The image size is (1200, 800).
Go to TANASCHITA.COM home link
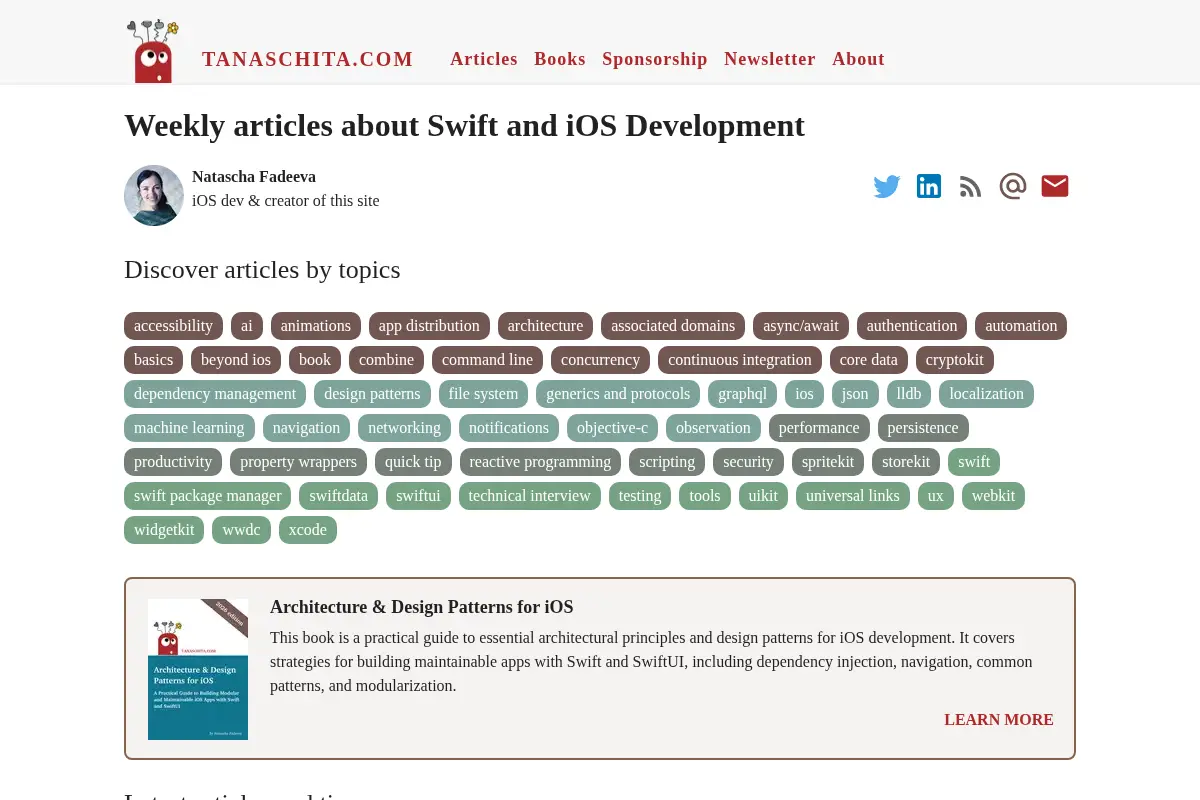click(x=308, y=59)
